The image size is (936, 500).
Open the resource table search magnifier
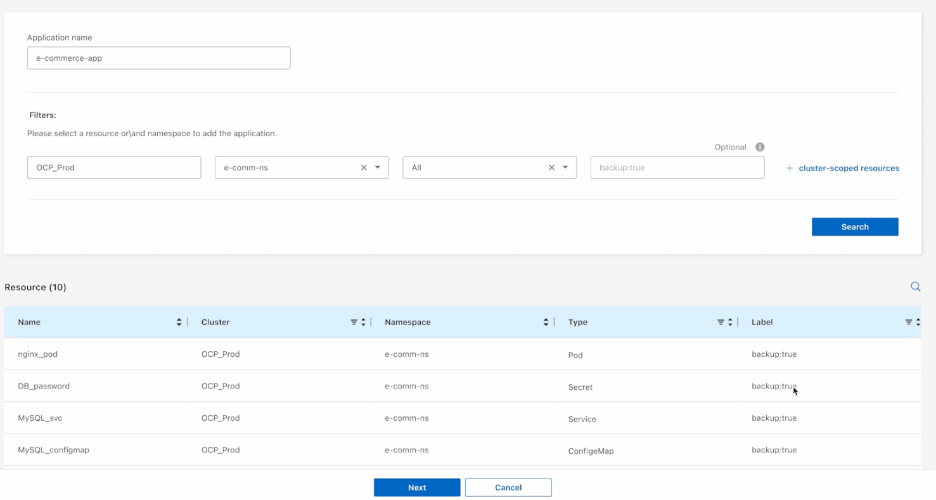tap(915, 287)
